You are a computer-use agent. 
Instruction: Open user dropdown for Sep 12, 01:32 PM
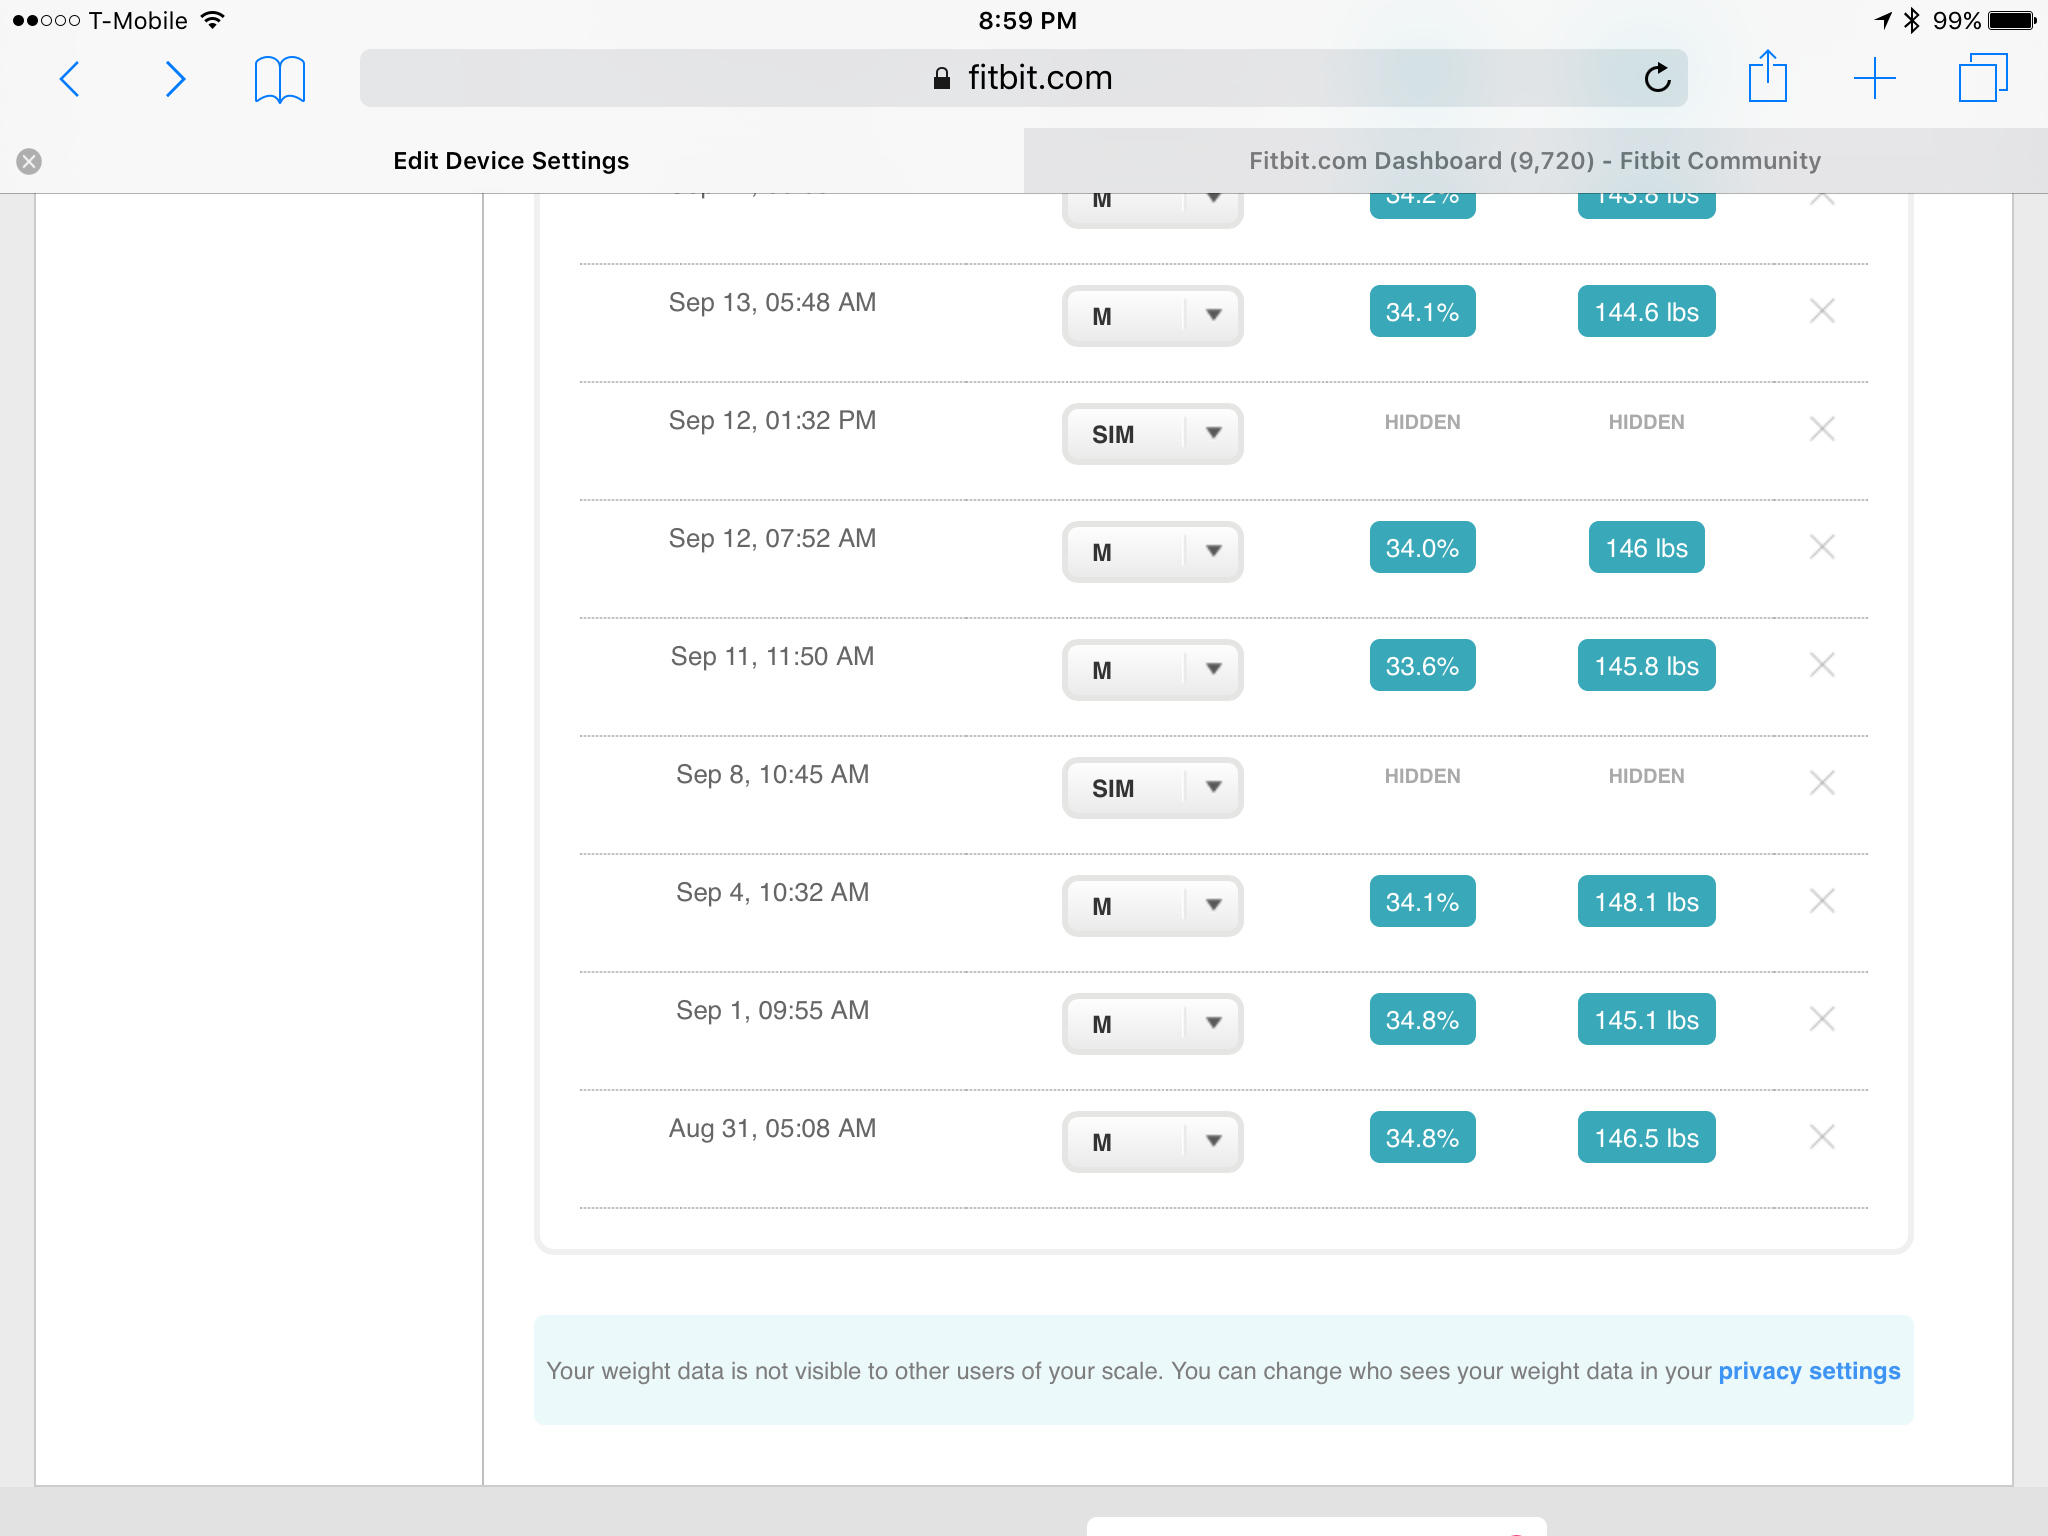click(x=1152, y=434)
